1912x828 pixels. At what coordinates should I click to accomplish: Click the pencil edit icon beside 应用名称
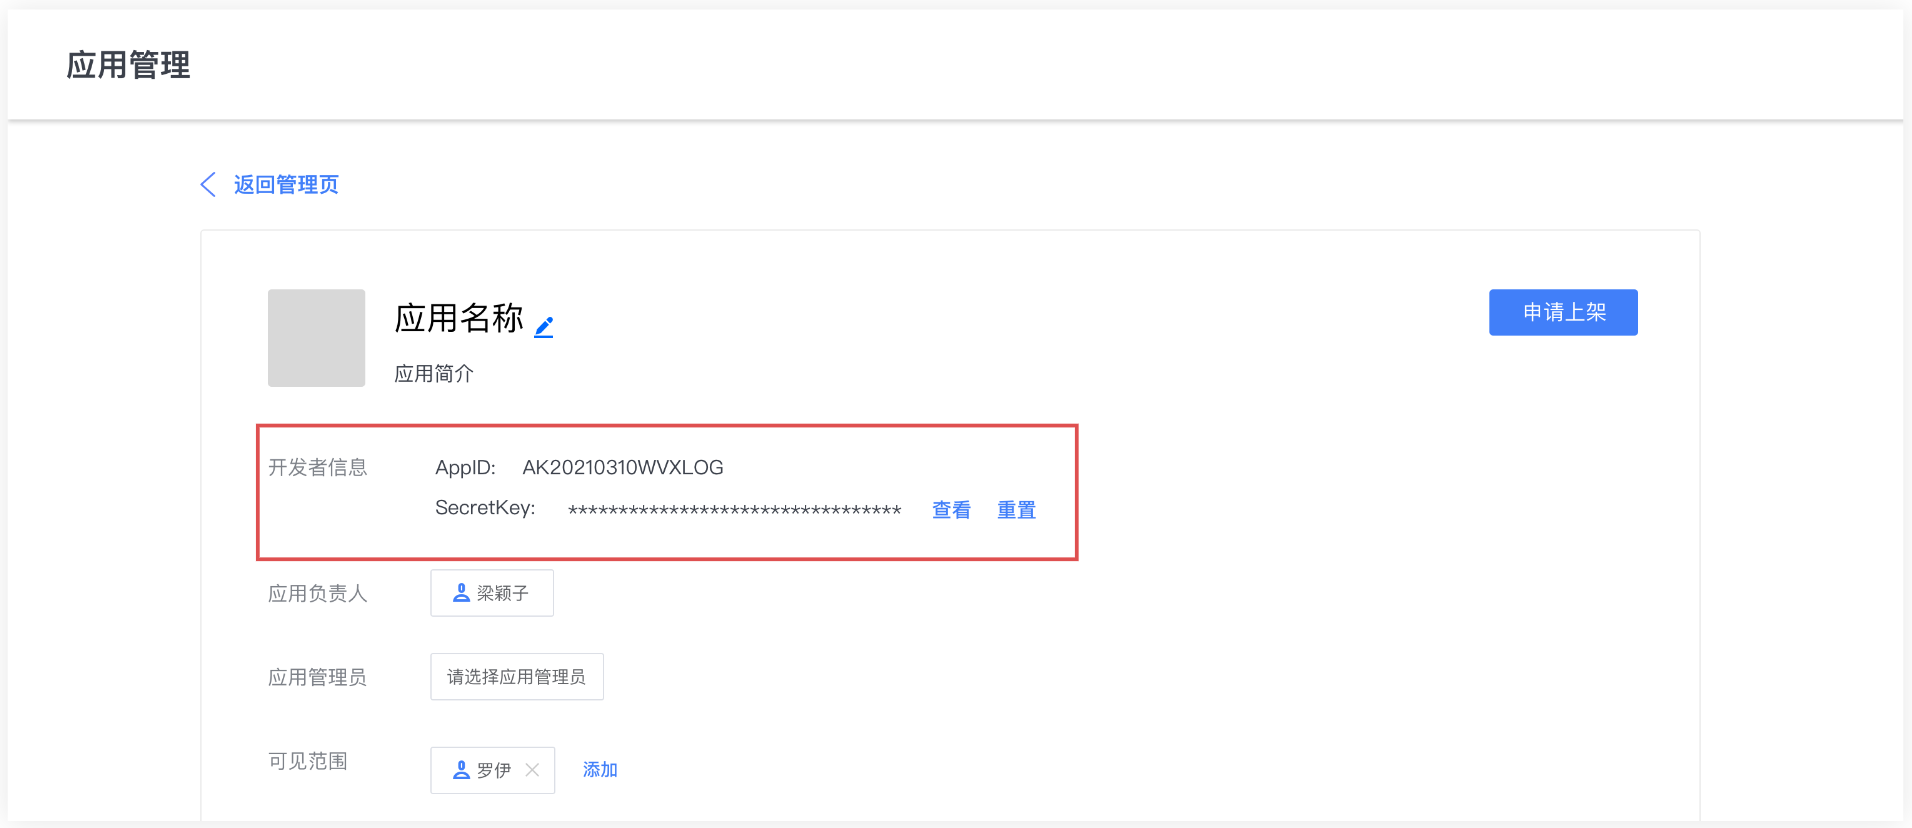pyautogui.click(x=544, y=327)
